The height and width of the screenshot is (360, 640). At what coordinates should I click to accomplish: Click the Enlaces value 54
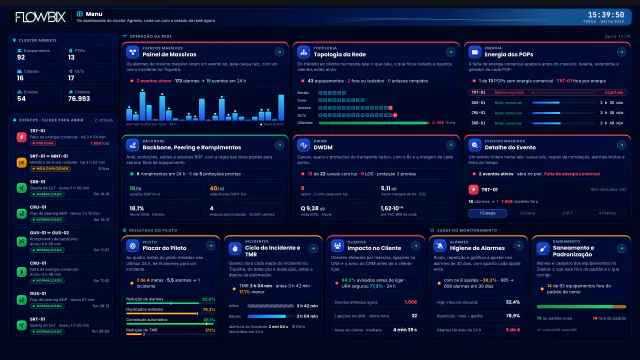21,99
